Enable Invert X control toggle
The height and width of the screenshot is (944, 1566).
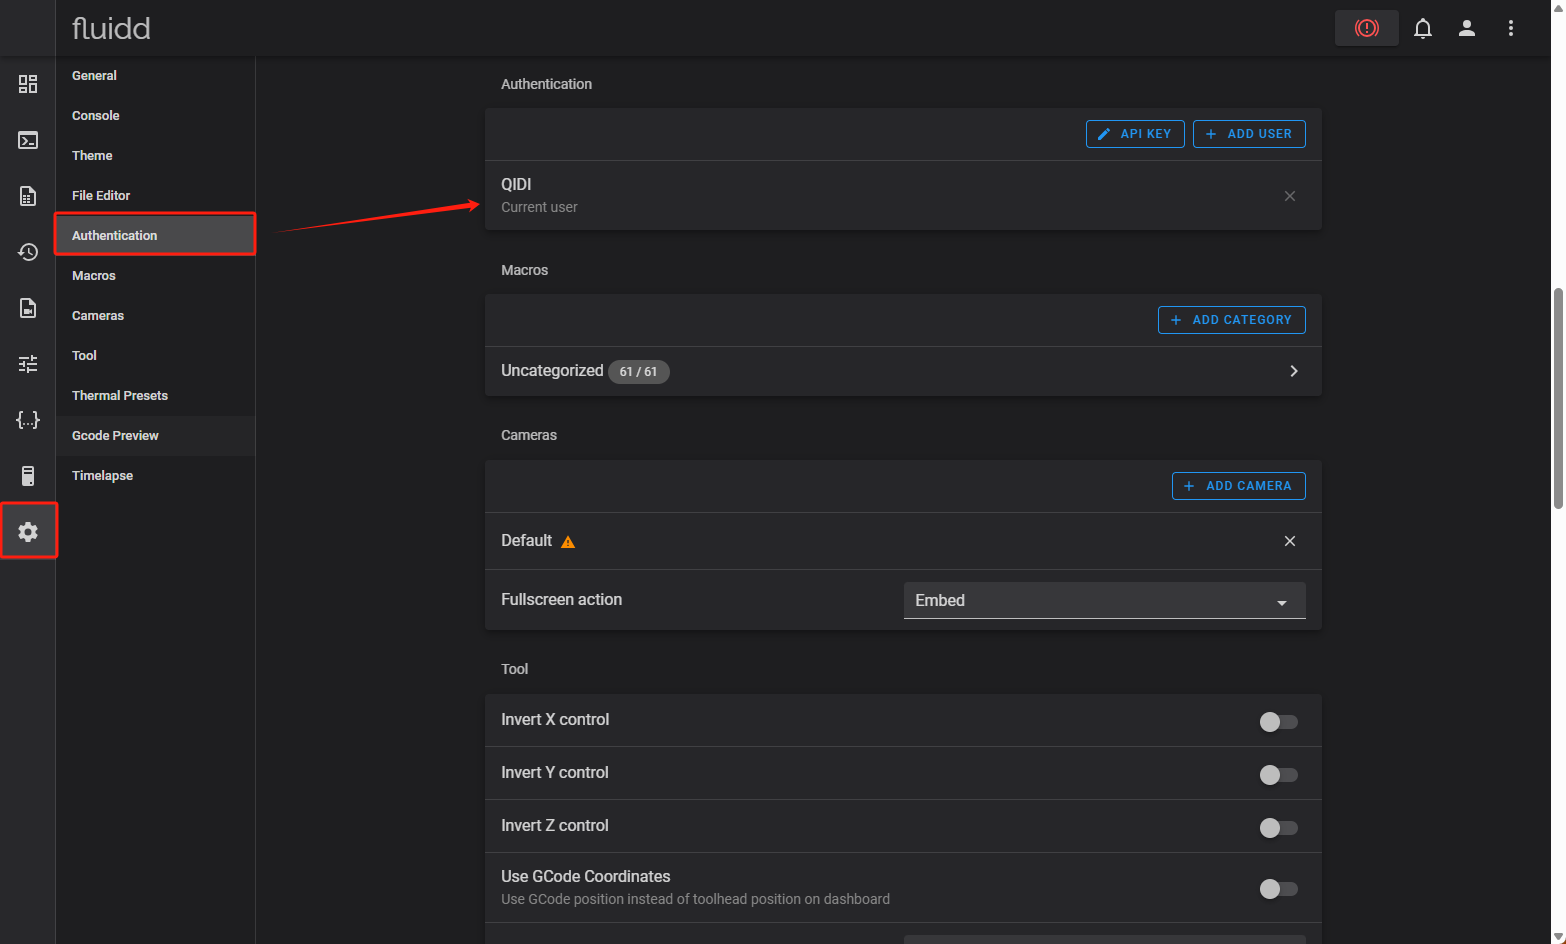point(1278,722)
